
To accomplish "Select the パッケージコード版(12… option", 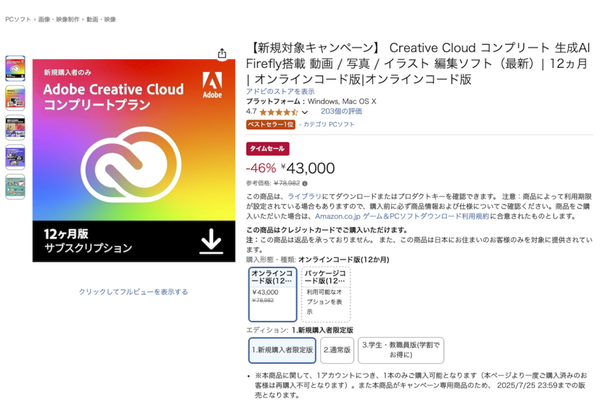I will (326, 294).
